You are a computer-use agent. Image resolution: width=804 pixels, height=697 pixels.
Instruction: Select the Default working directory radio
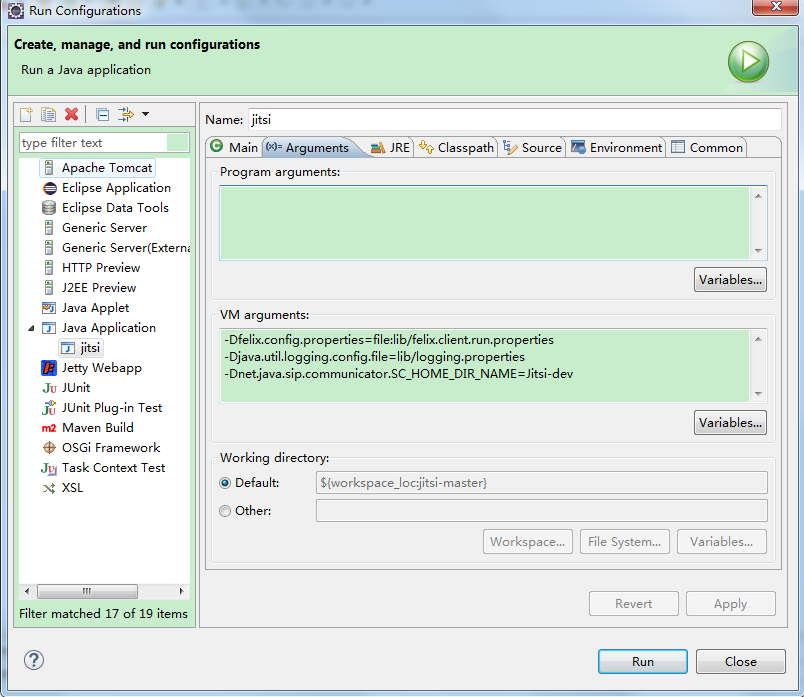pos(225,483)
